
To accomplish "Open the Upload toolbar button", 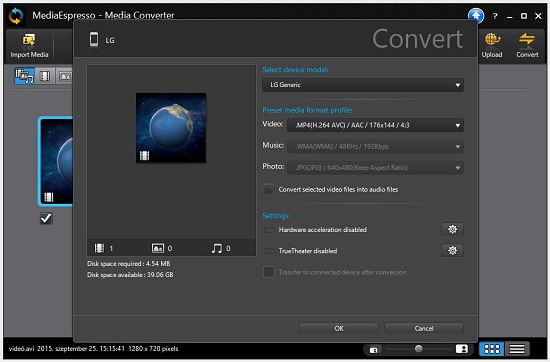I will point(492,45).
